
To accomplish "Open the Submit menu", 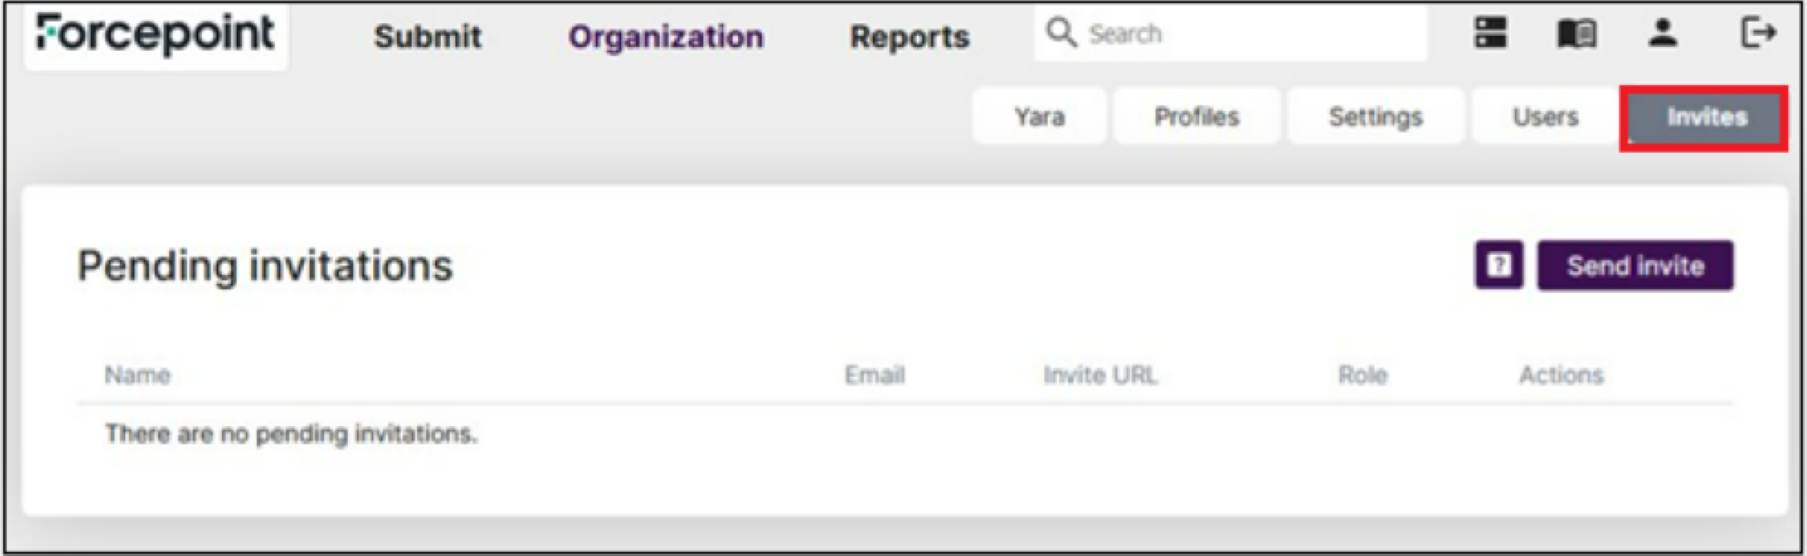I will [427, 37].
